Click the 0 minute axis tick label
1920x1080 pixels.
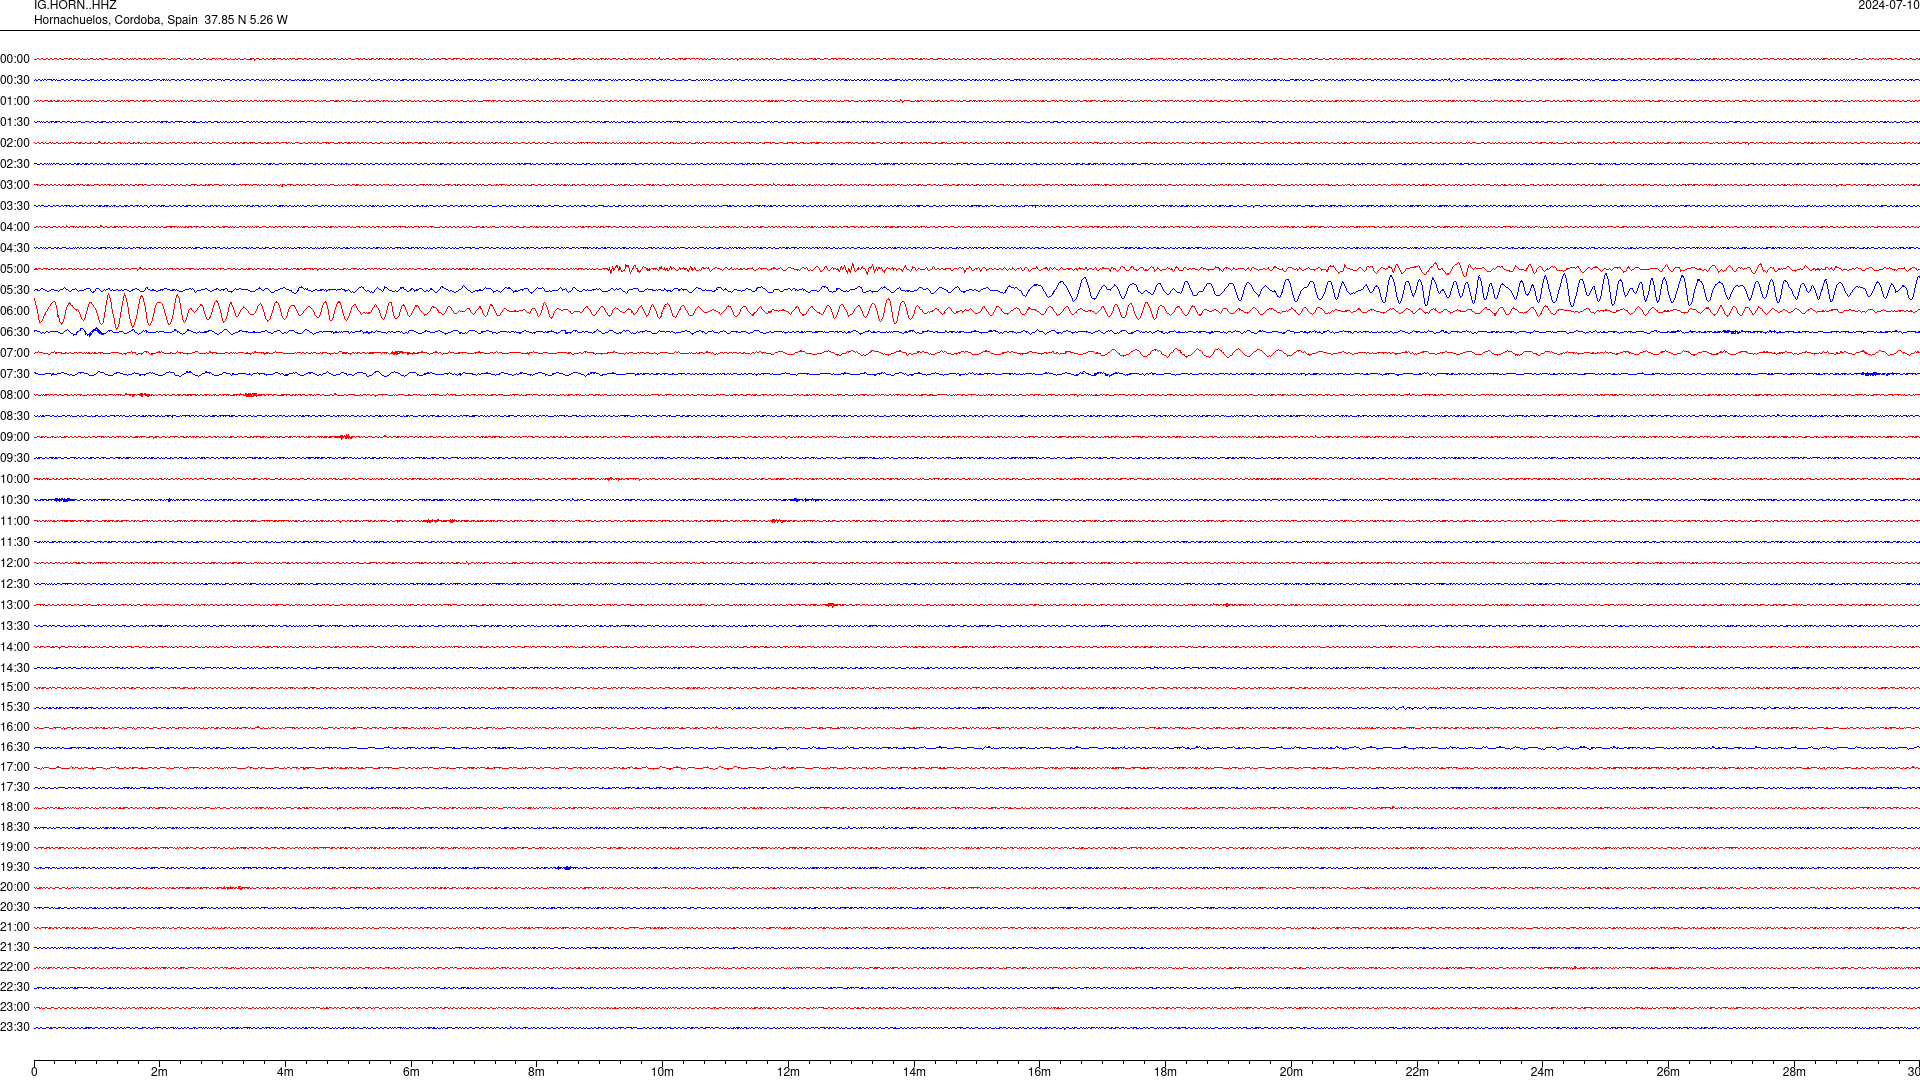pos(34,1072)
